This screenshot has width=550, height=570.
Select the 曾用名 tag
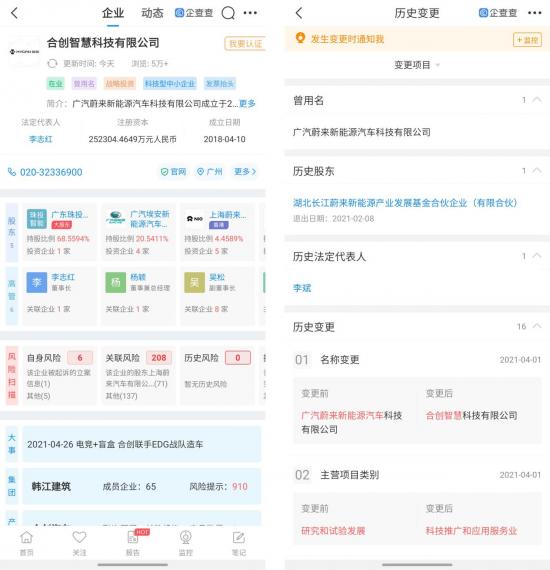coord(84,84)
